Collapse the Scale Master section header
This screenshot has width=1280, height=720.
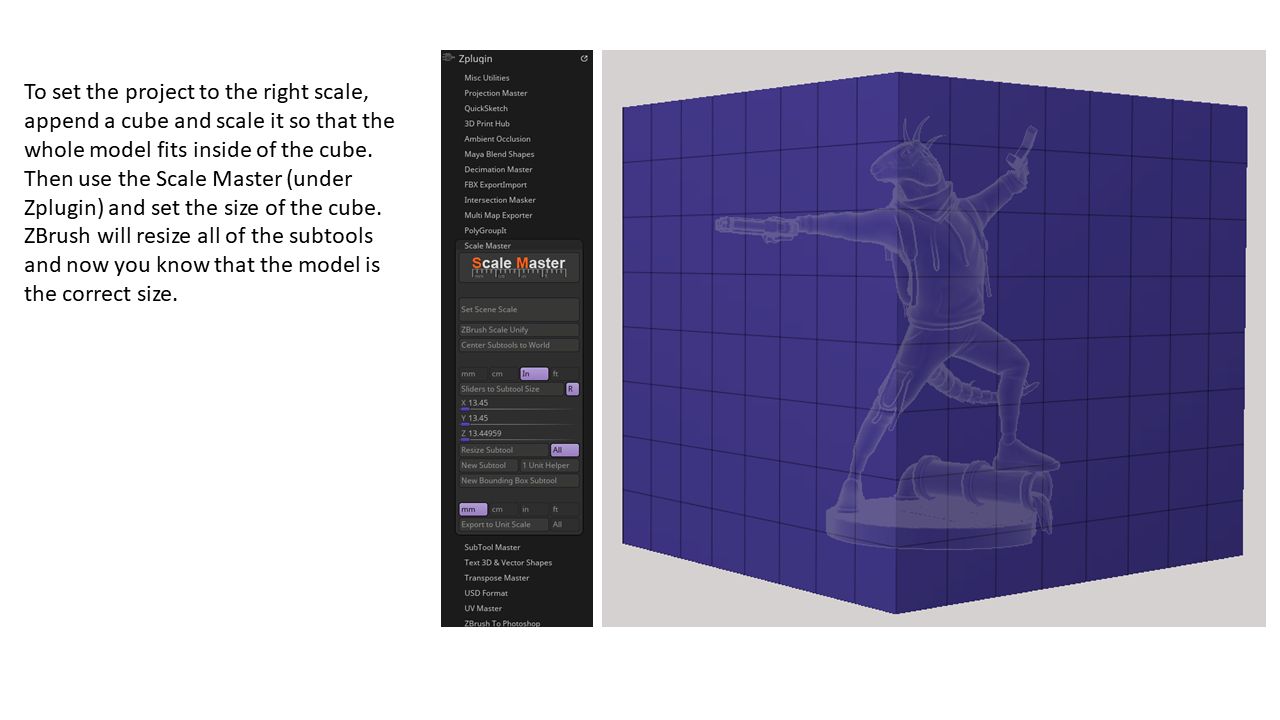487,246
